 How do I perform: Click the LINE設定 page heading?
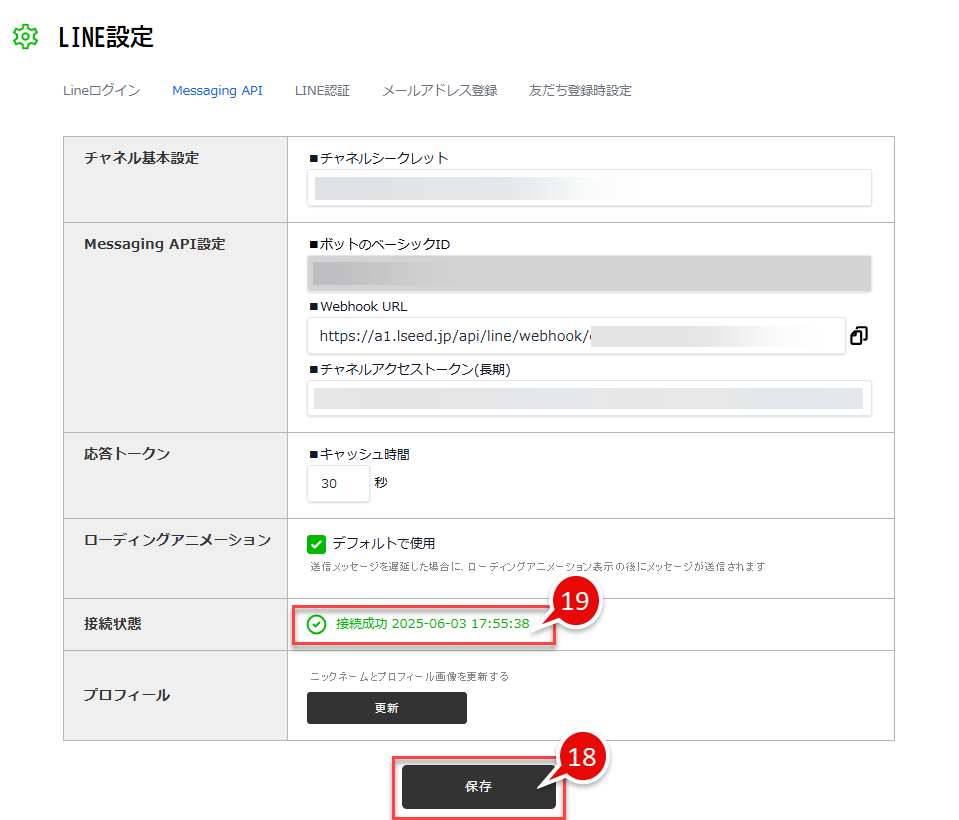106,37
